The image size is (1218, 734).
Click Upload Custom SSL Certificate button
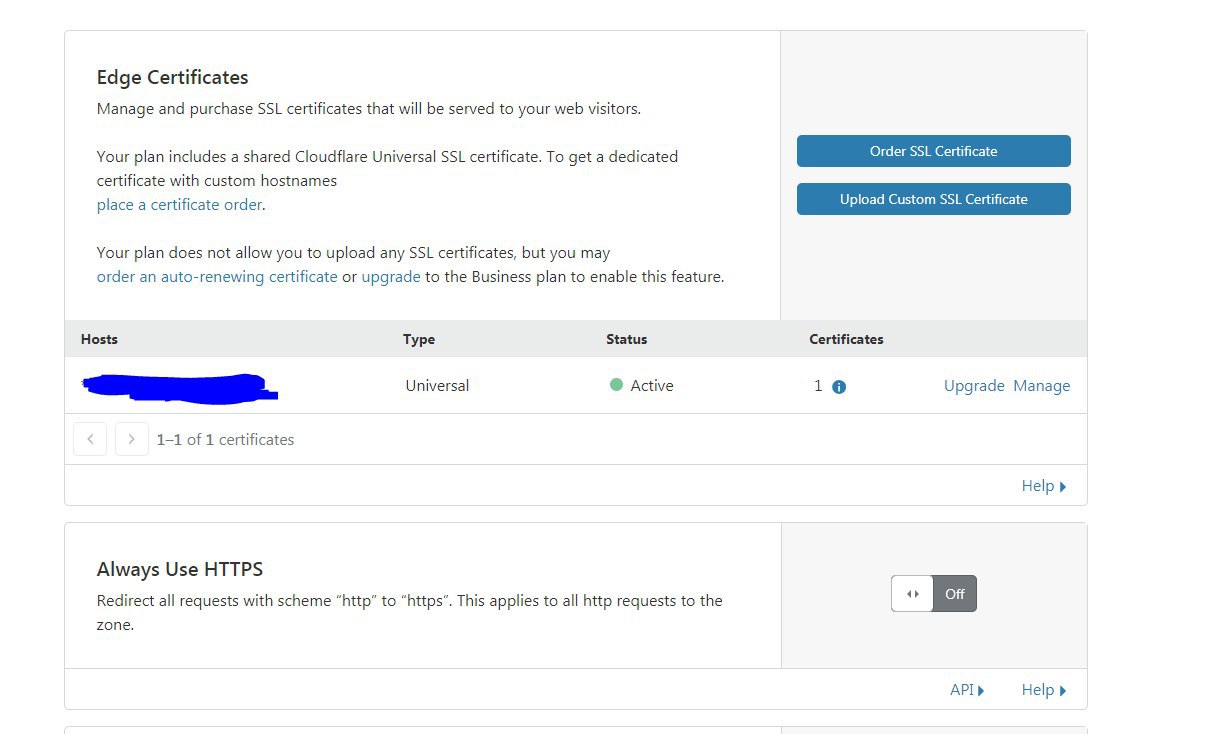coord(934,199)
